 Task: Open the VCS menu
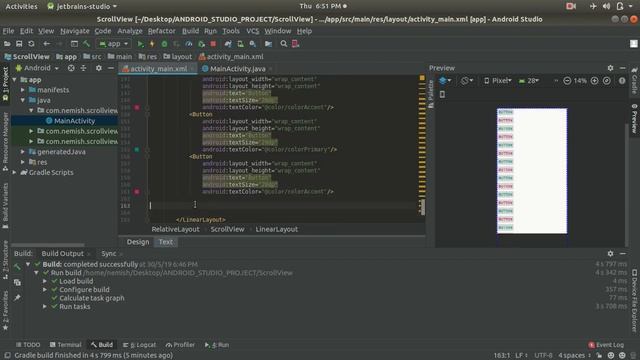252,31
